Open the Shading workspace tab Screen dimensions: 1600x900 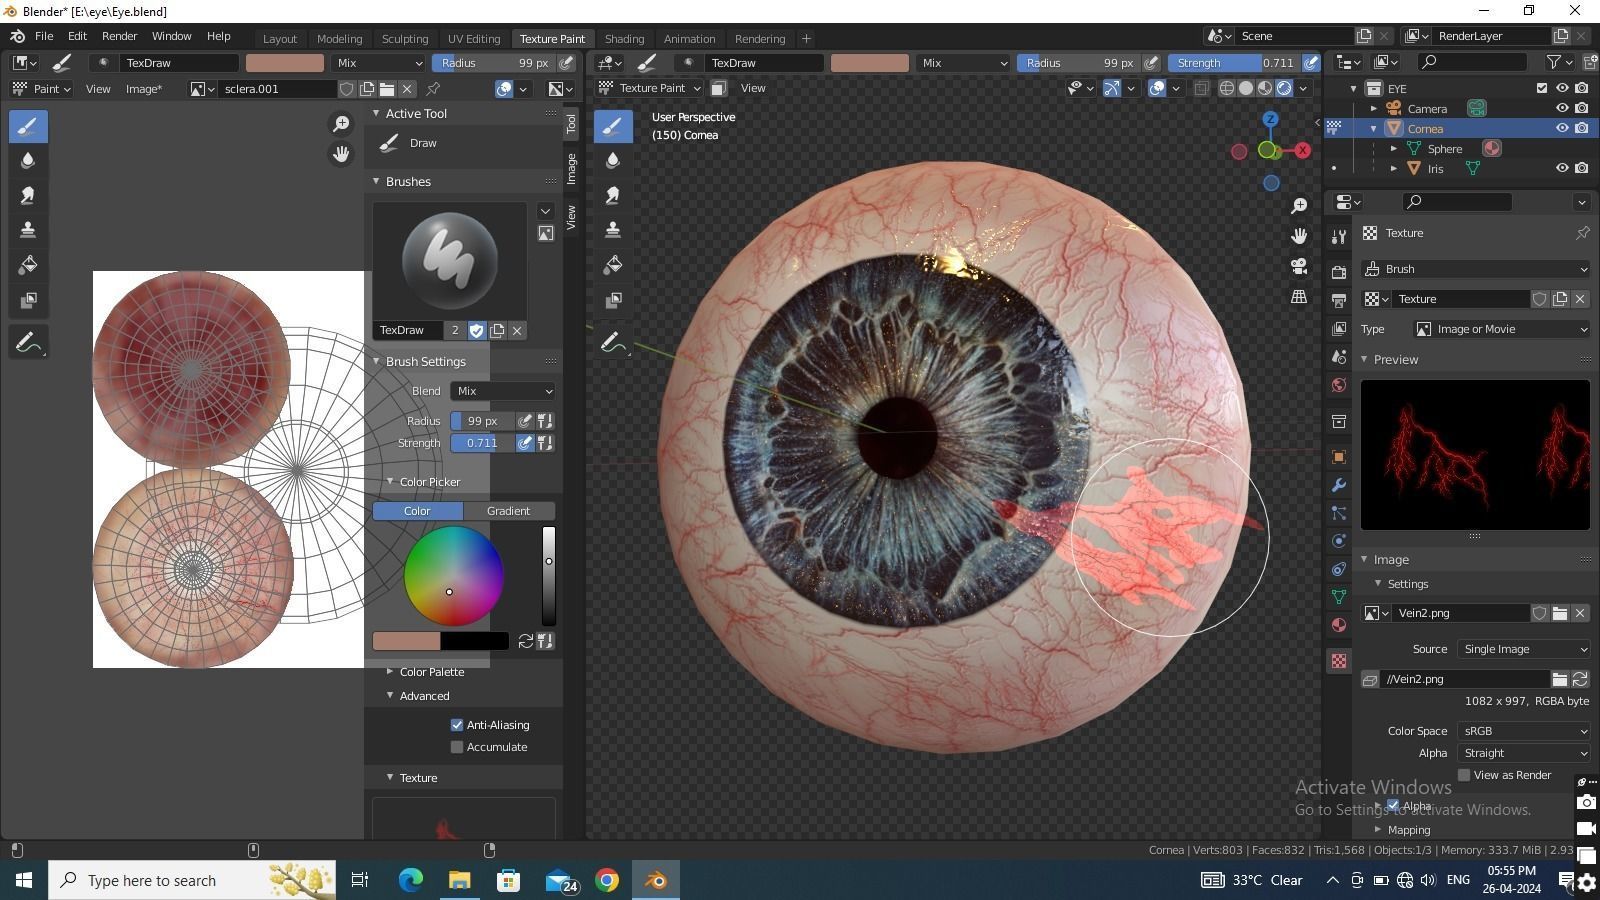pos(624,39)
